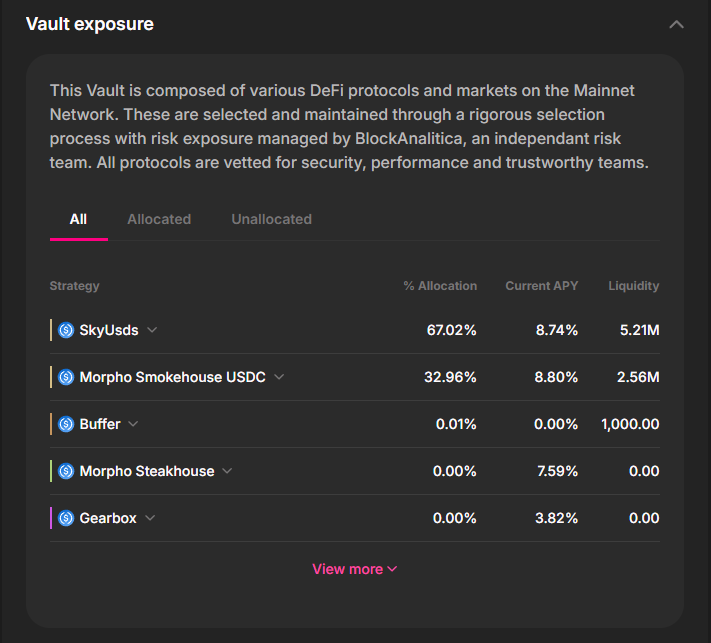
Task: Expand the Buffer strategy chevron
Action: (x=134, y=424)
